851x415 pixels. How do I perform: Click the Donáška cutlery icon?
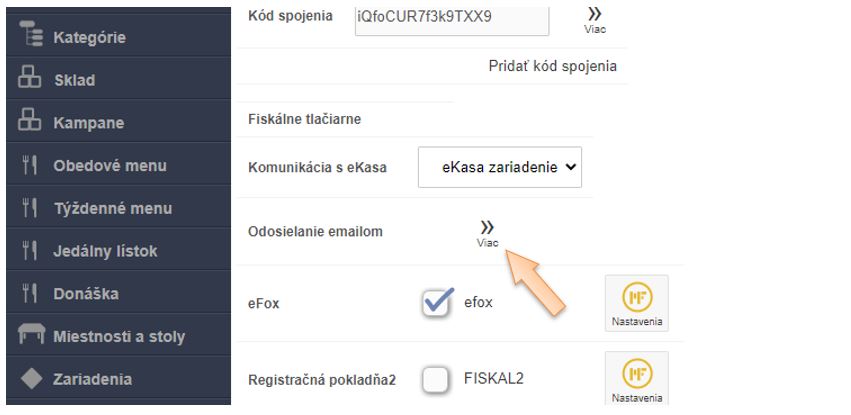pos(30,294)
